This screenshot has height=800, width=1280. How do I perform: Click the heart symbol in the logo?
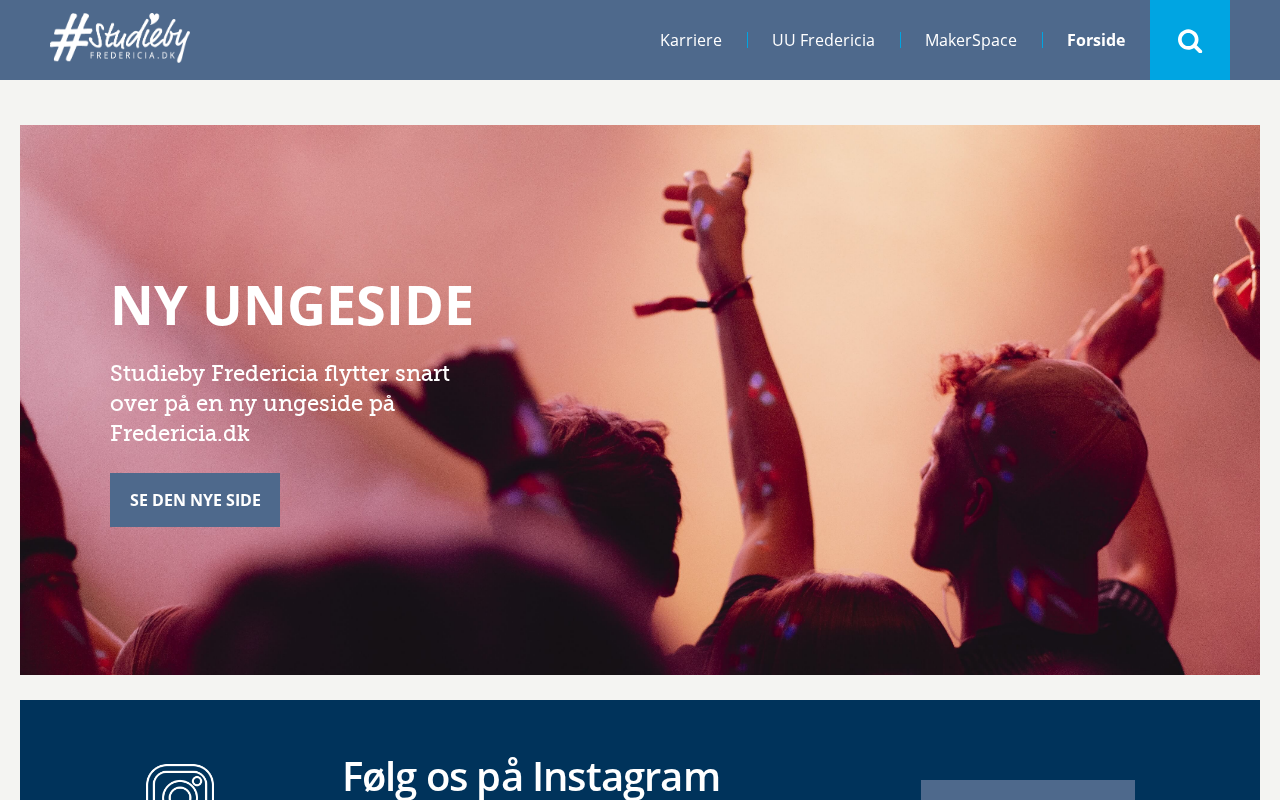pos(154,18)
